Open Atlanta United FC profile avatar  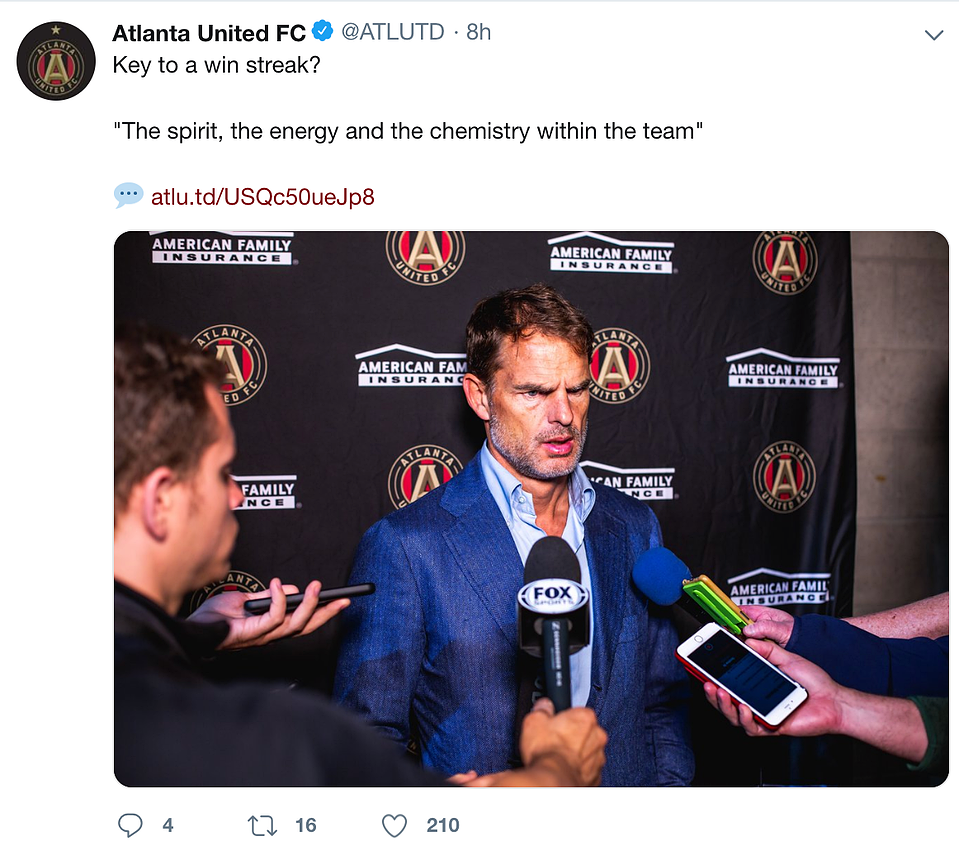pyautogui.click(x=56, y=61)
